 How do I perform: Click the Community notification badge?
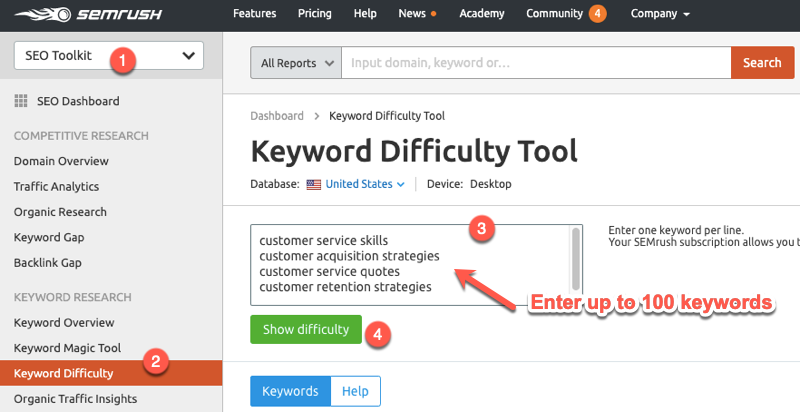click(x=597, y=14)
